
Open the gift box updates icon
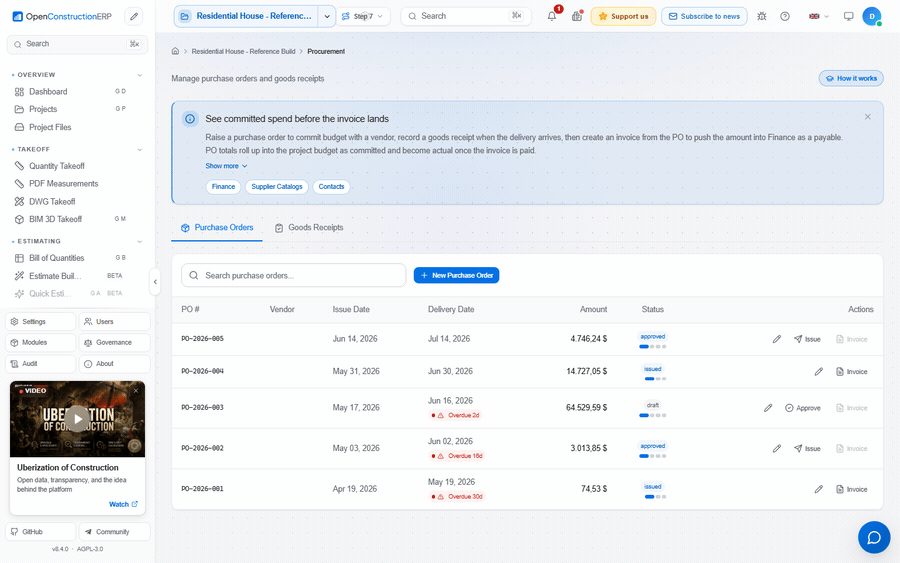click(577, 16)
